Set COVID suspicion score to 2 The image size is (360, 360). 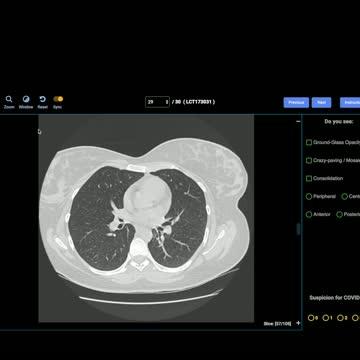coord(340,318)
